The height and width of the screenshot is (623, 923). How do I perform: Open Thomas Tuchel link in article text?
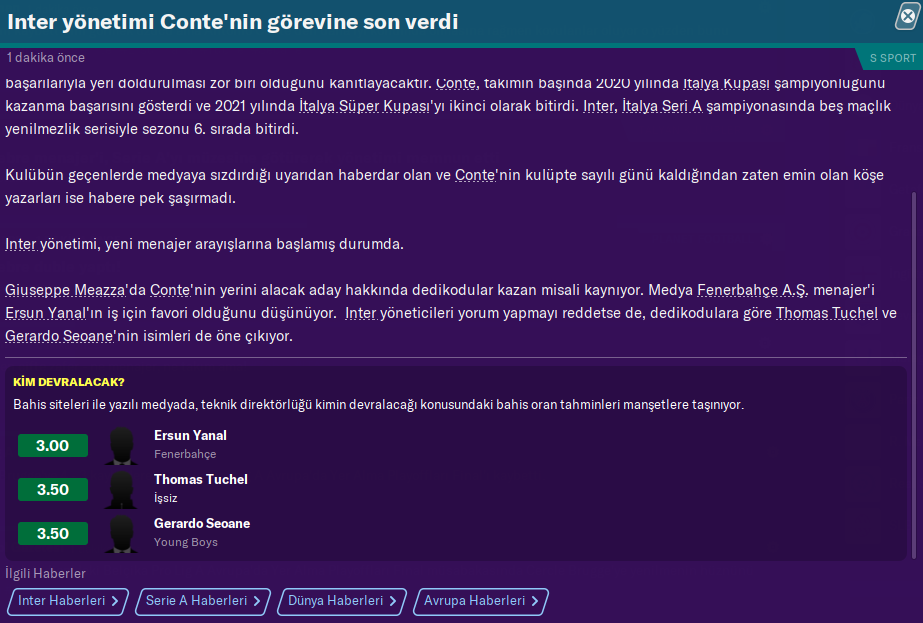tap(826, 313)
